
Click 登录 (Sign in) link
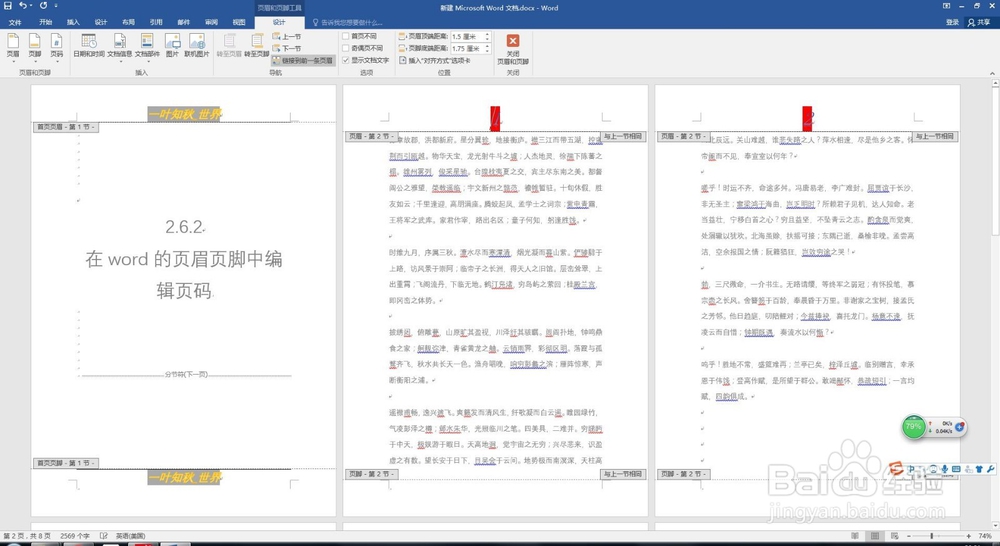click(952, 22)
